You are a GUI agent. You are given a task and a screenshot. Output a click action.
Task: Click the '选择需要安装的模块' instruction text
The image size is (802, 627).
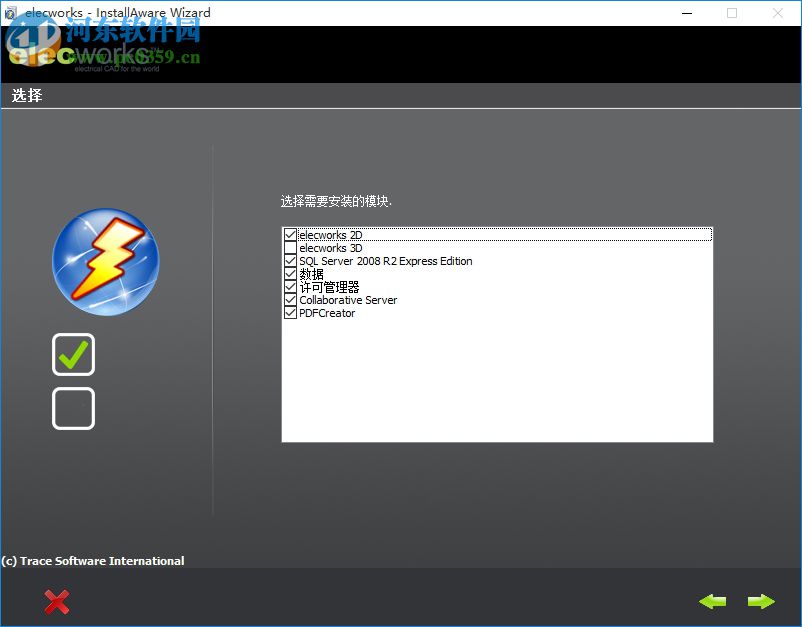[336, 201]
